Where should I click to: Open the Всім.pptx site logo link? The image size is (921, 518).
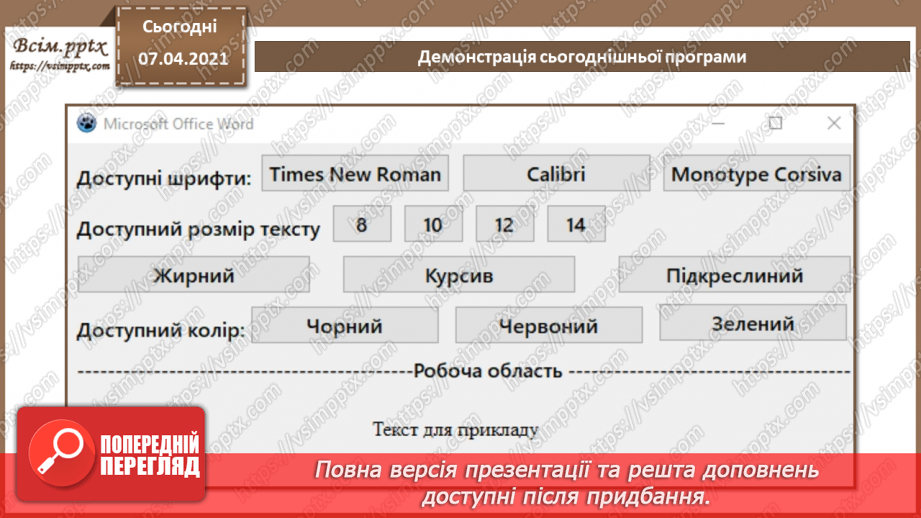click(x=59, y=53)
